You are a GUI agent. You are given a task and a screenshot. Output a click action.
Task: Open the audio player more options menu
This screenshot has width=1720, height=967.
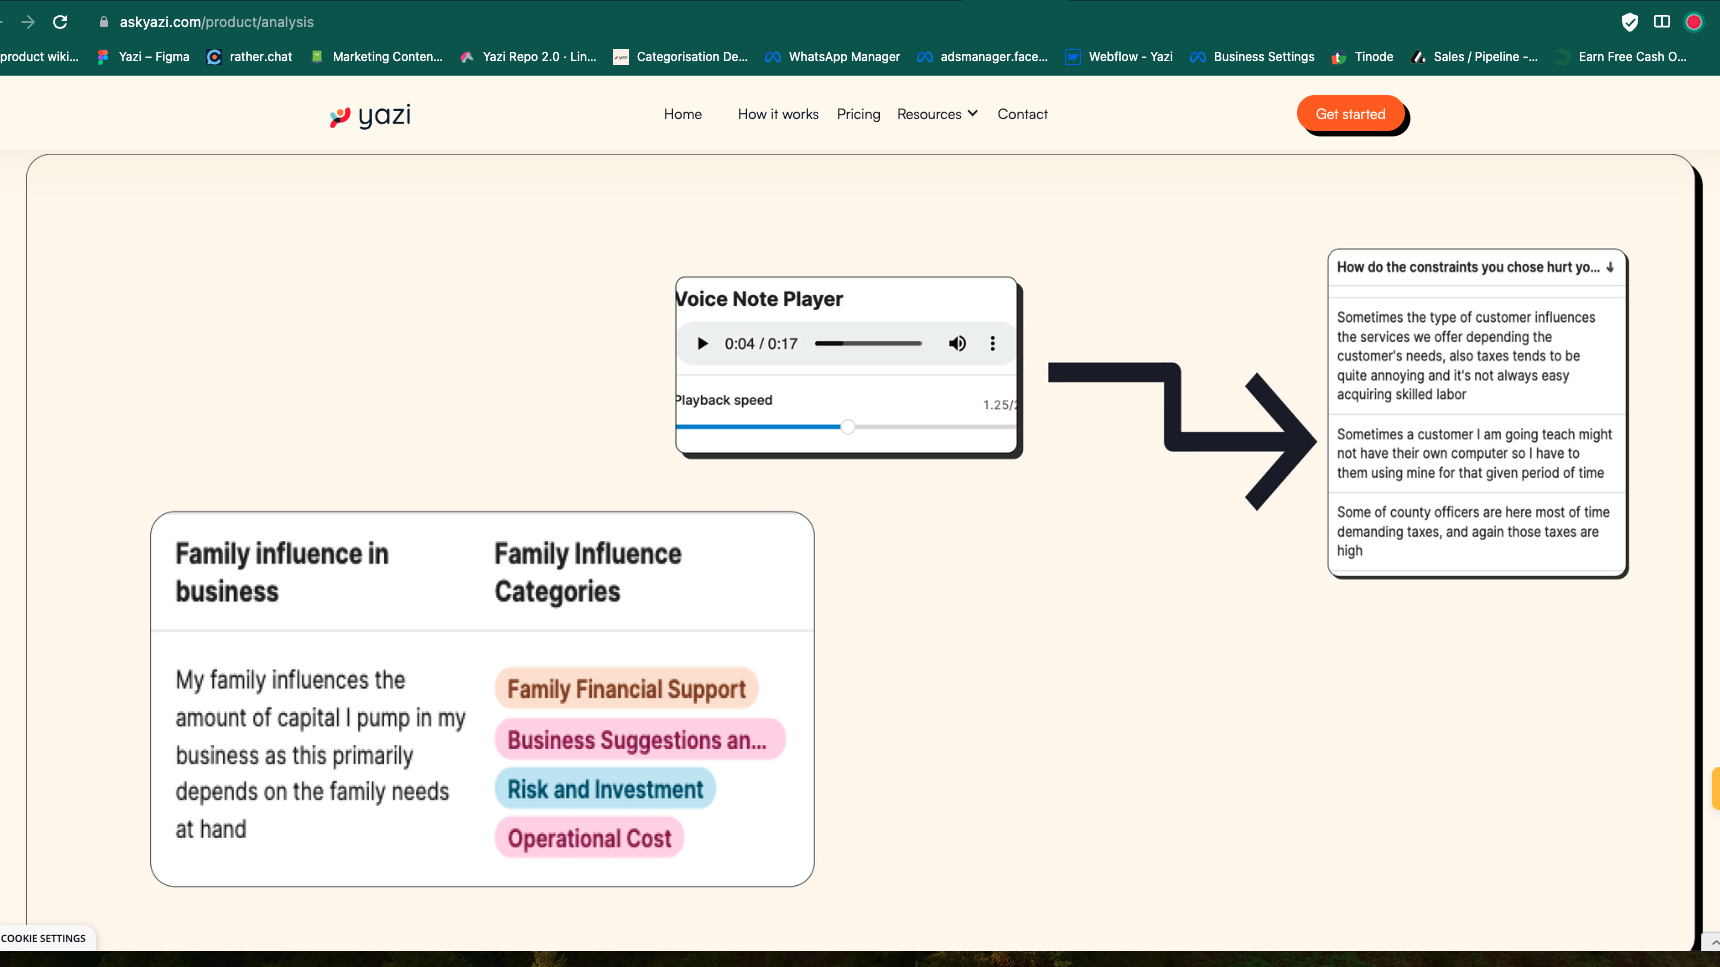pos(992,344)
